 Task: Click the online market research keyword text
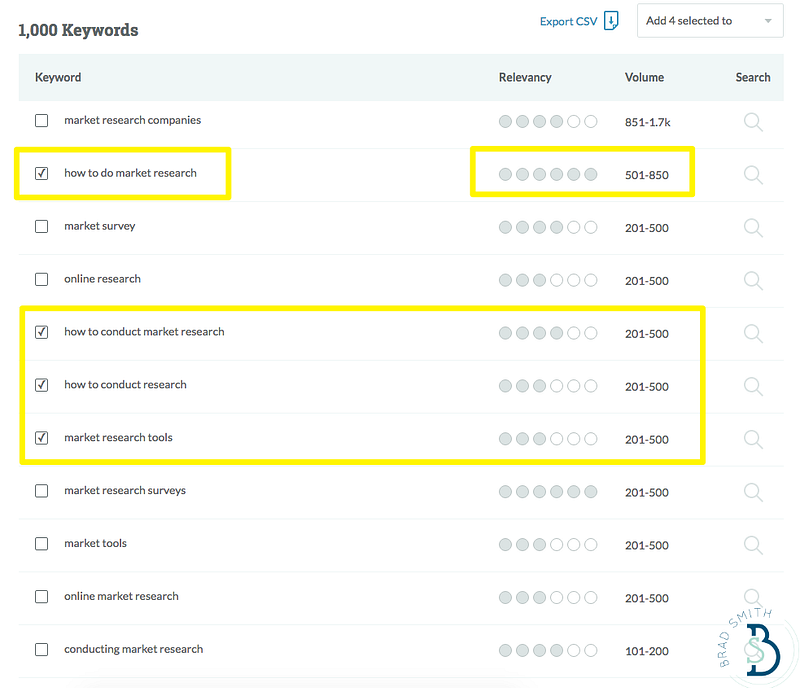coord(121,596)
